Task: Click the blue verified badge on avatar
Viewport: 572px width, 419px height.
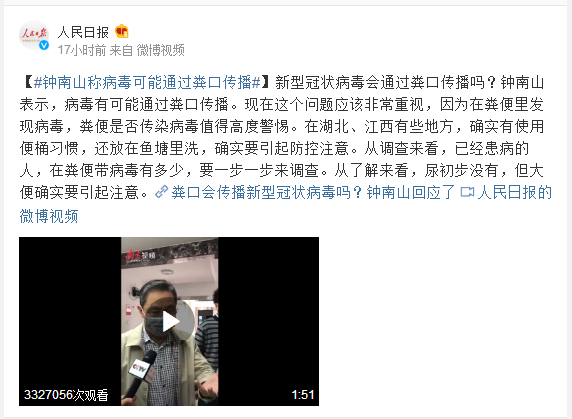Action: coord(44,45)
